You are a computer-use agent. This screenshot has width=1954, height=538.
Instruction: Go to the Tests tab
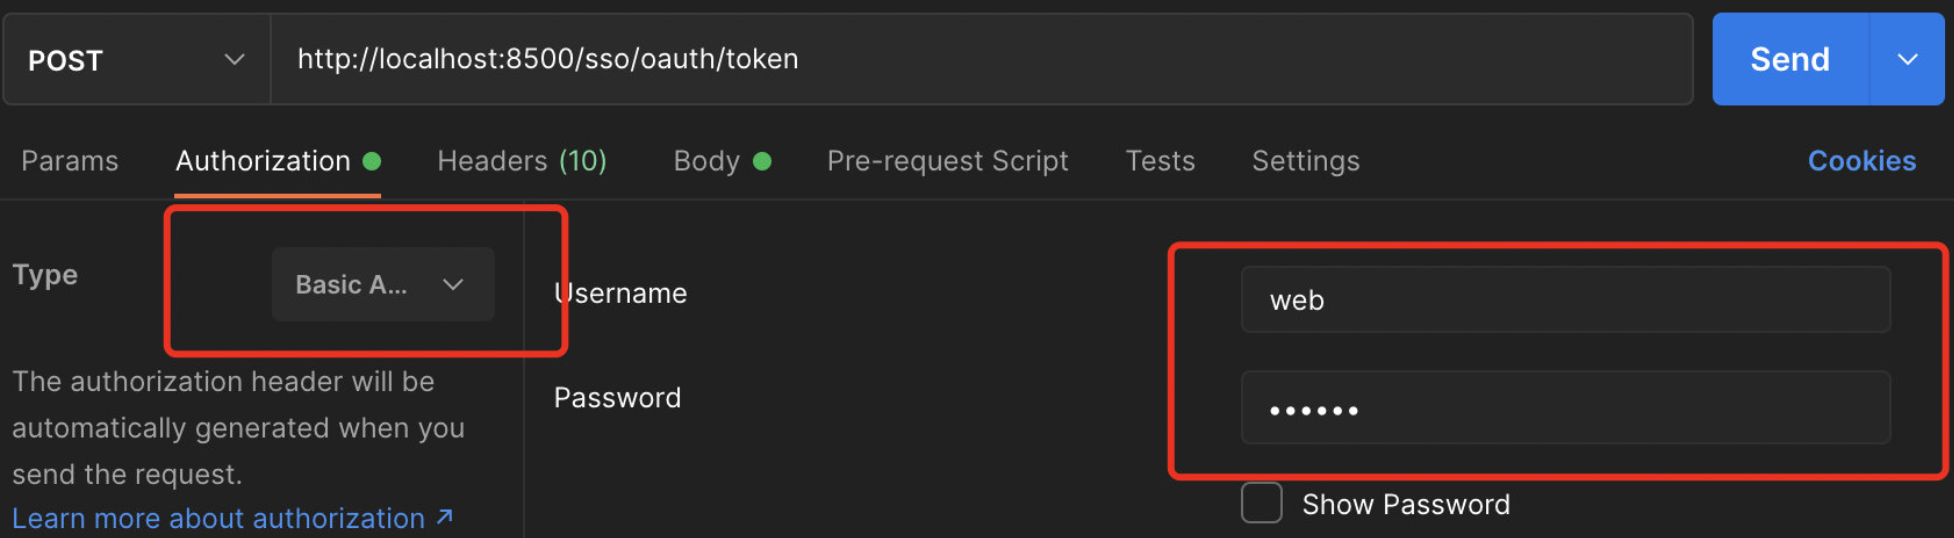[x=1160, y=161]
